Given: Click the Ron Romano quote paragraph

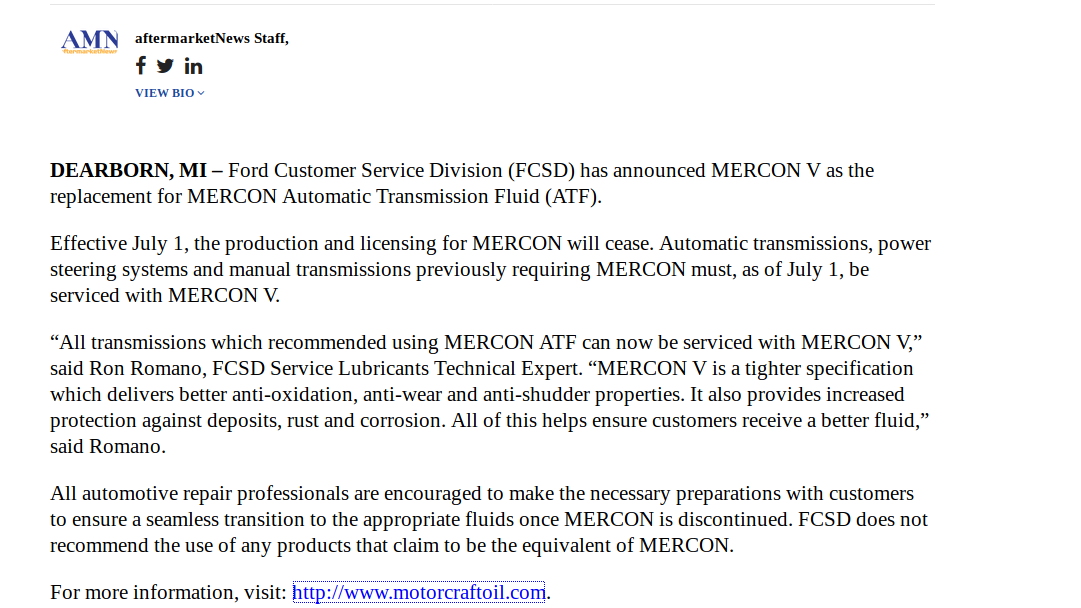Looking at the screenshot, I should [489, 394].
